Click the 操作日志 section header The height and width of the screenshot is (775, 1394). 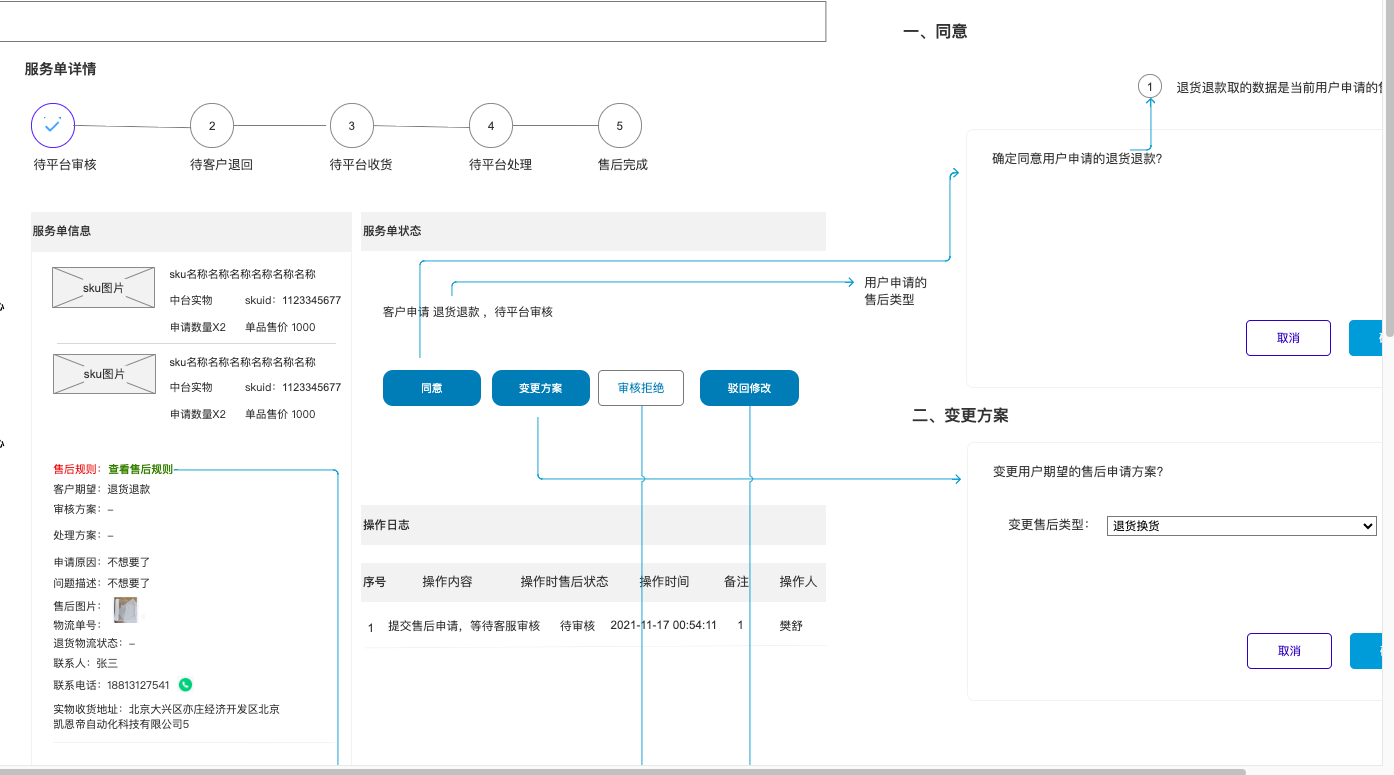[594, 525]
